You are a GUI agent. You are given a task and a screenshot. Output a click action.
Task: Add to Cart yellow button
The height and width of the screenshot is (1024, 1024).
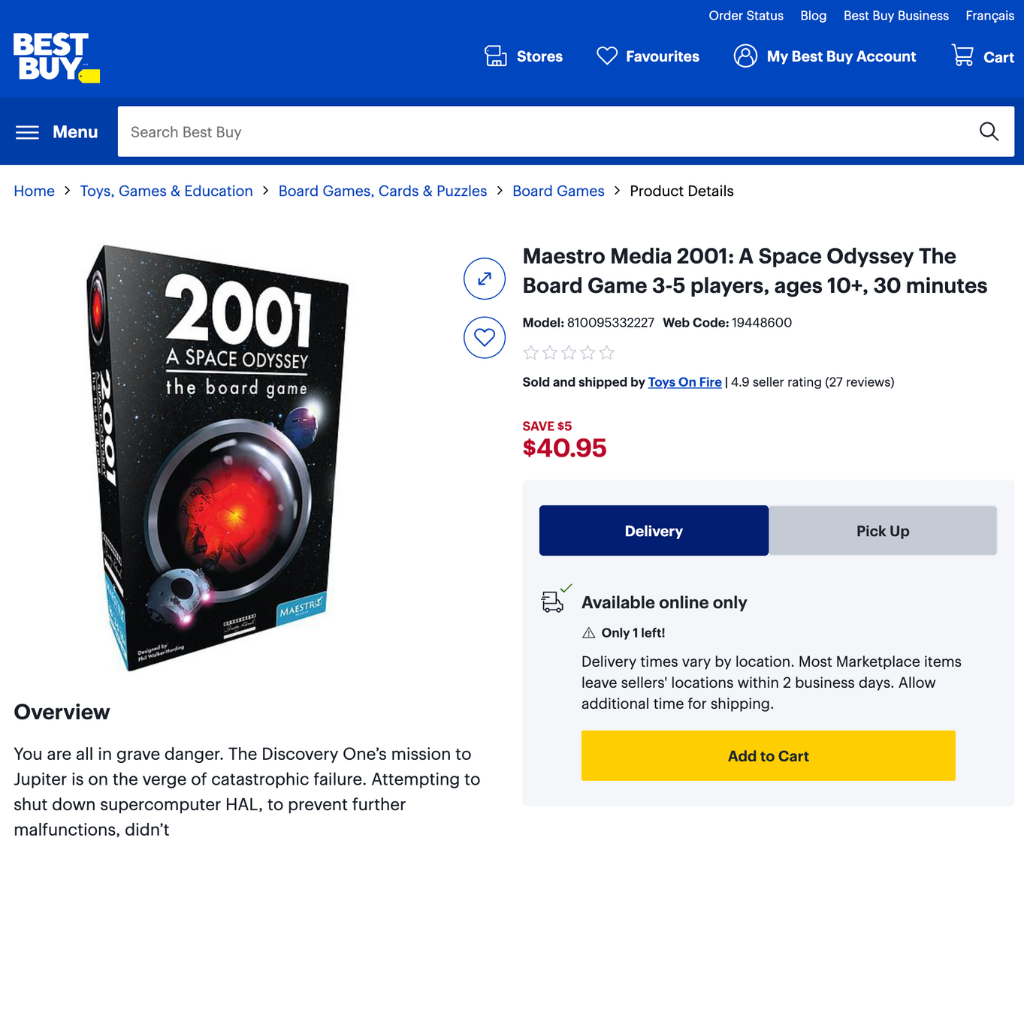pyautogui.click(x=768, y=756)
